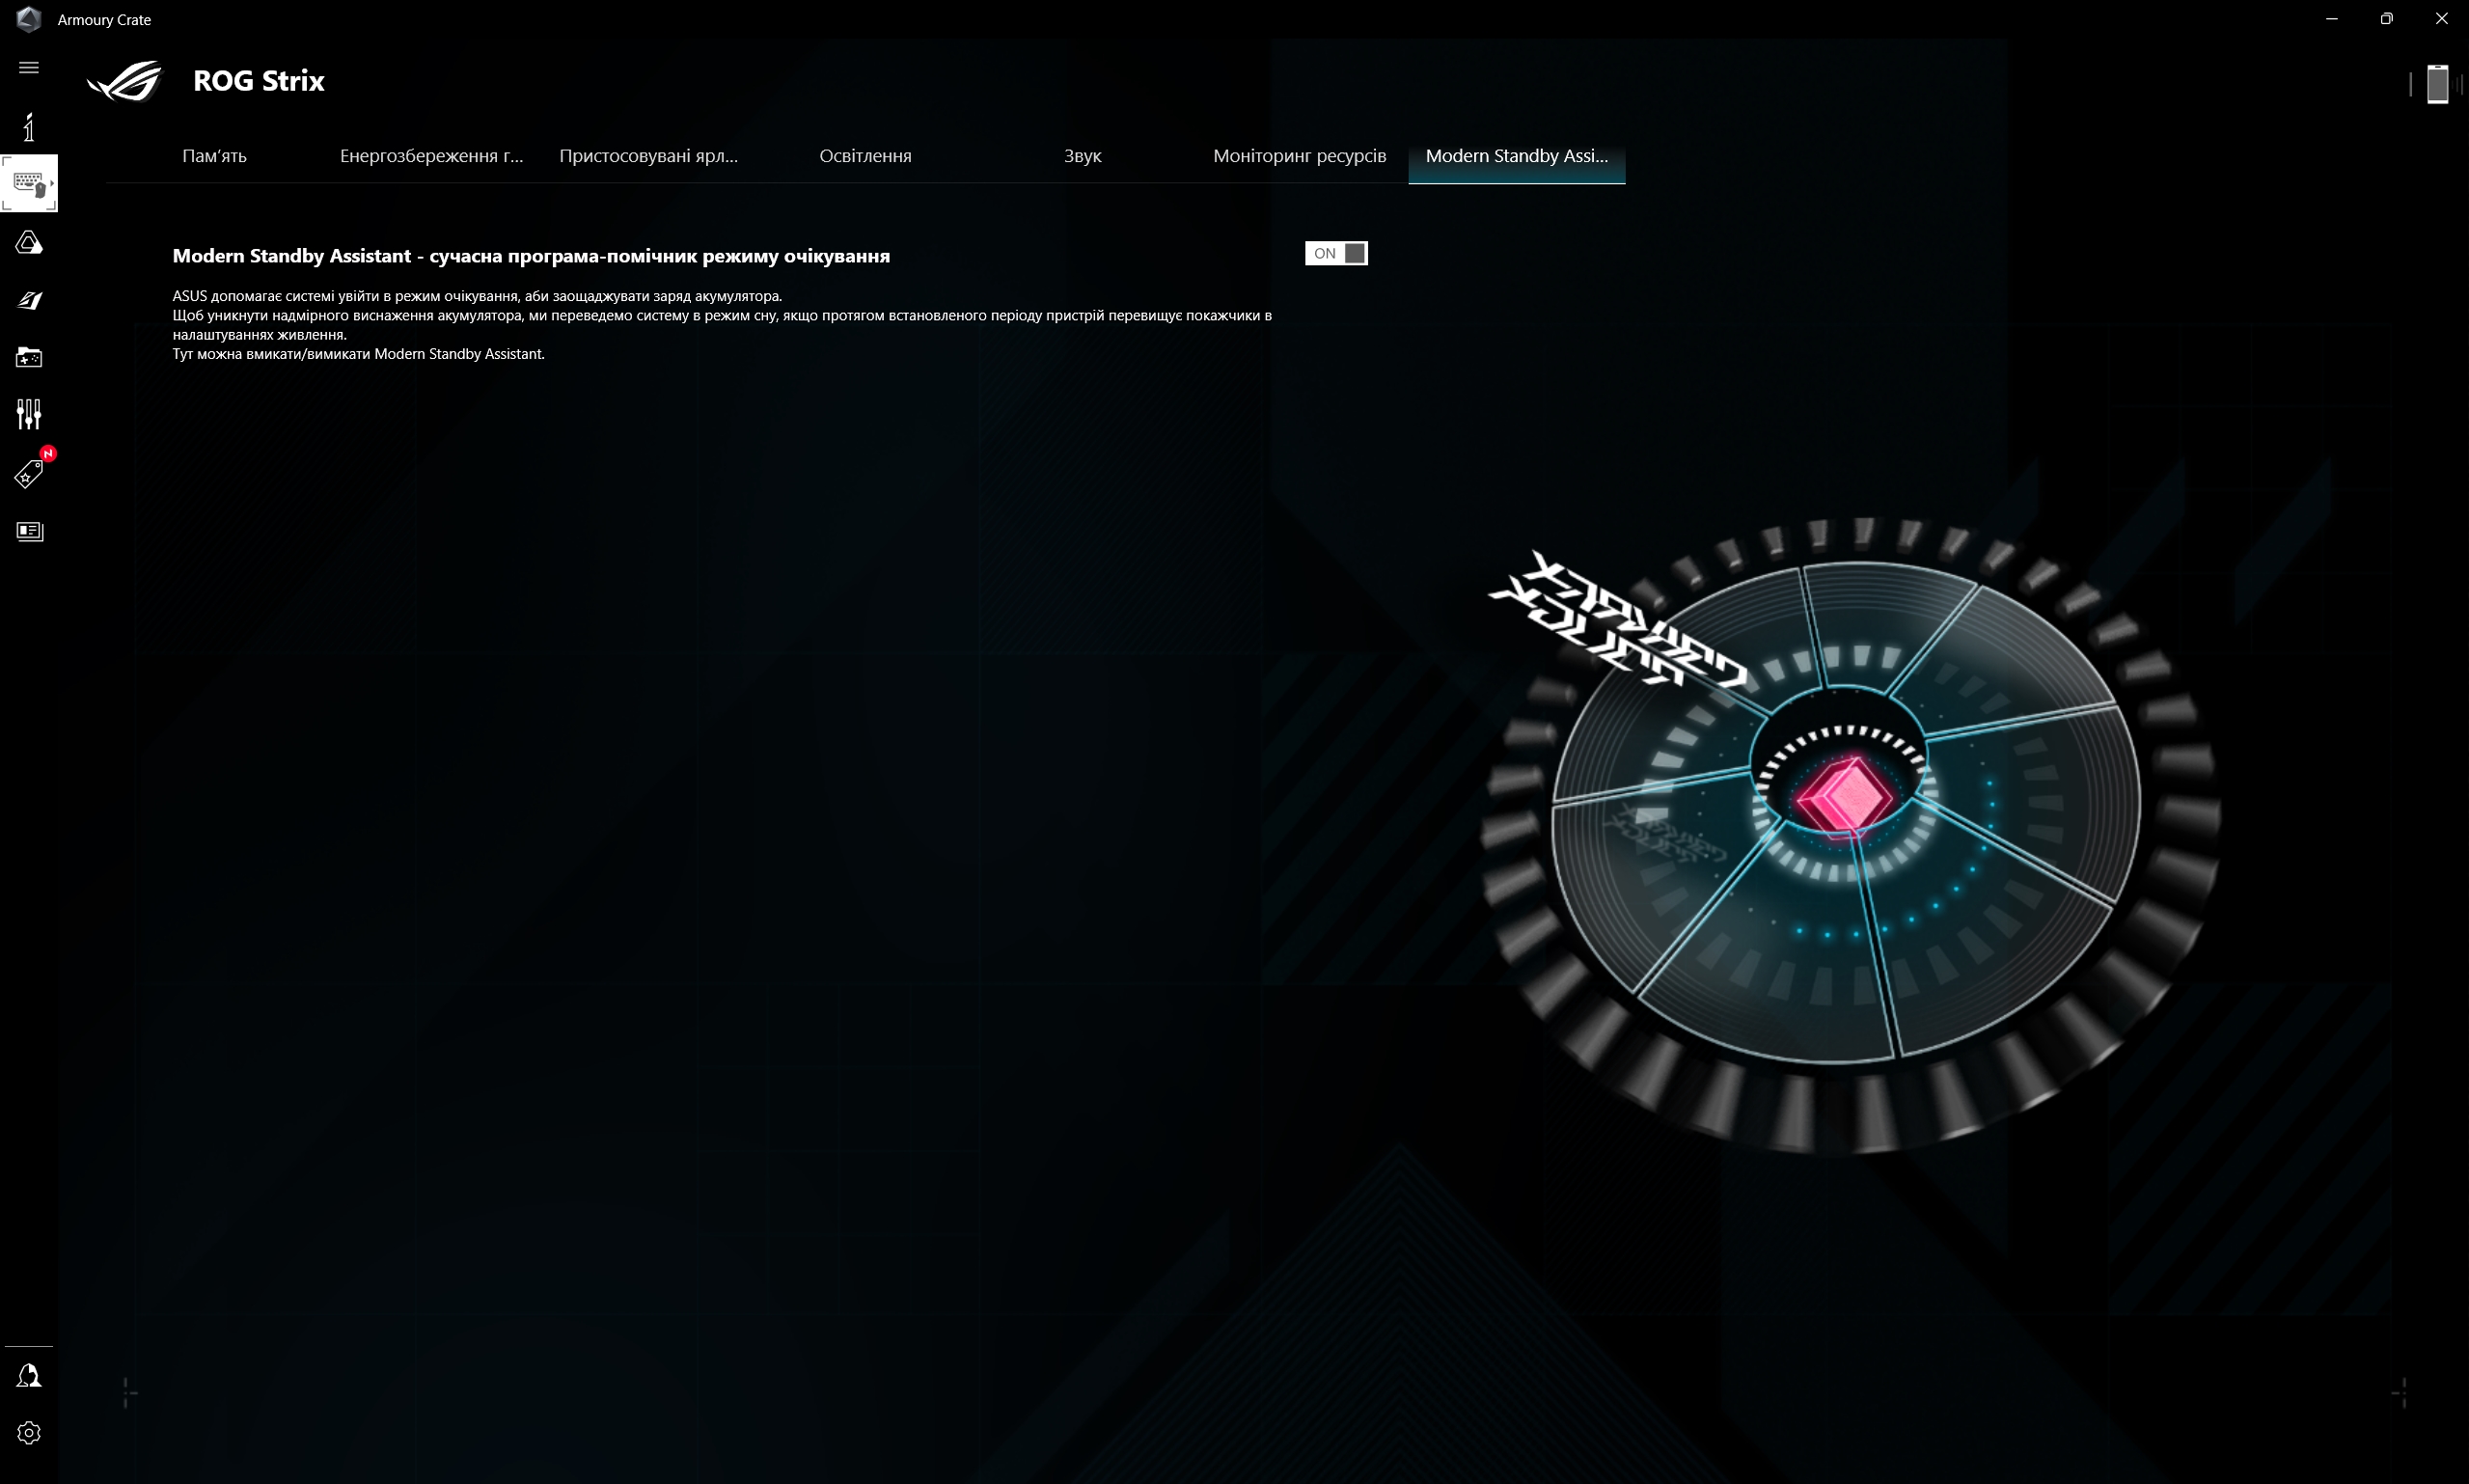Open the Енергозбереження tab
This screenshot has width=2469, height=1484.
pyautogui.click(x=431, y=156)
